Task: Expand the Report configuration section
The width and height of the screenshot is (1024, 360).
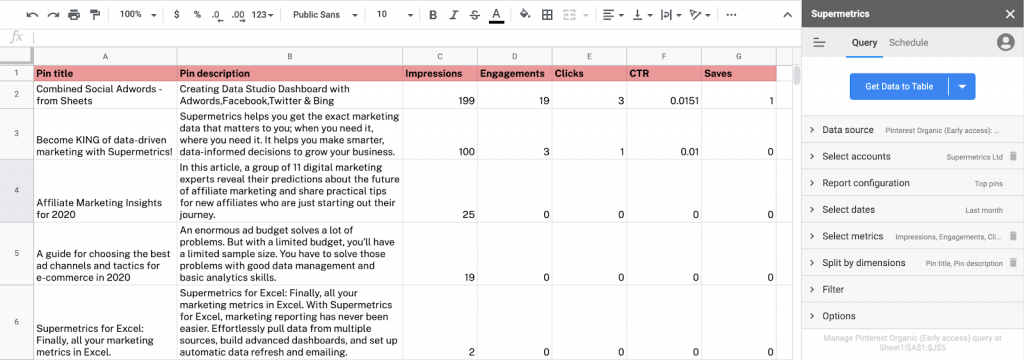Action: [x=912, y=183]
